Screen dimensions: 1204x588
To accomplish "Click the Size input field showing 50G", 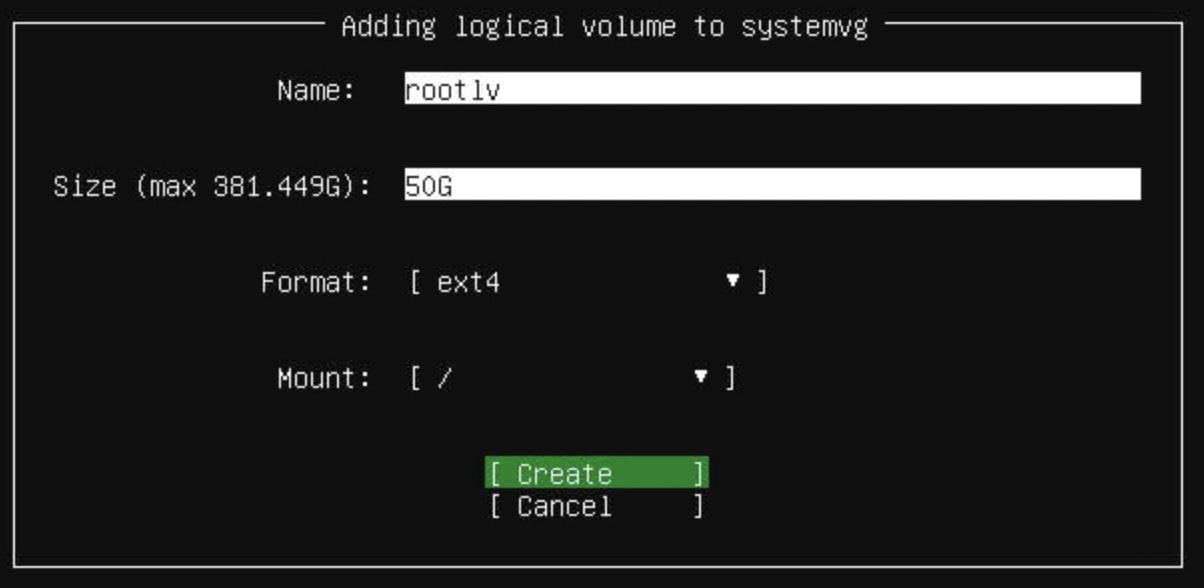I will click(x=770, y=185).
